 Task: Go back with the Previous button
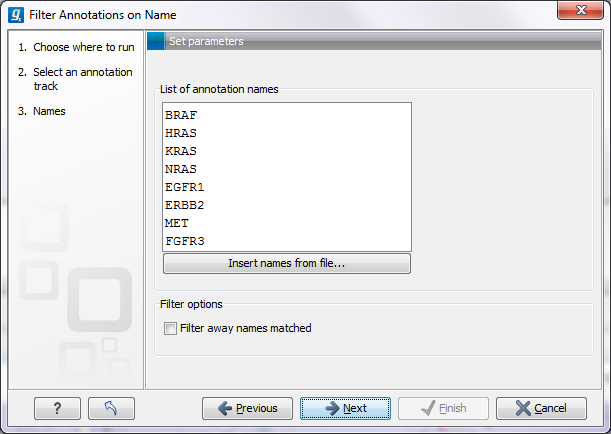pos(247,408)
